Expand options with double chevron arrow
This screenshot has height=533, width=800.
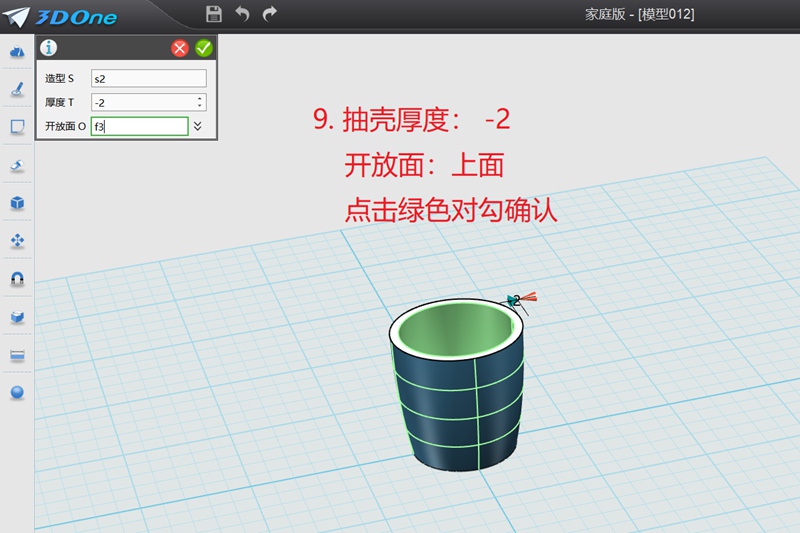pyautogui.click(x=198, y=126)
